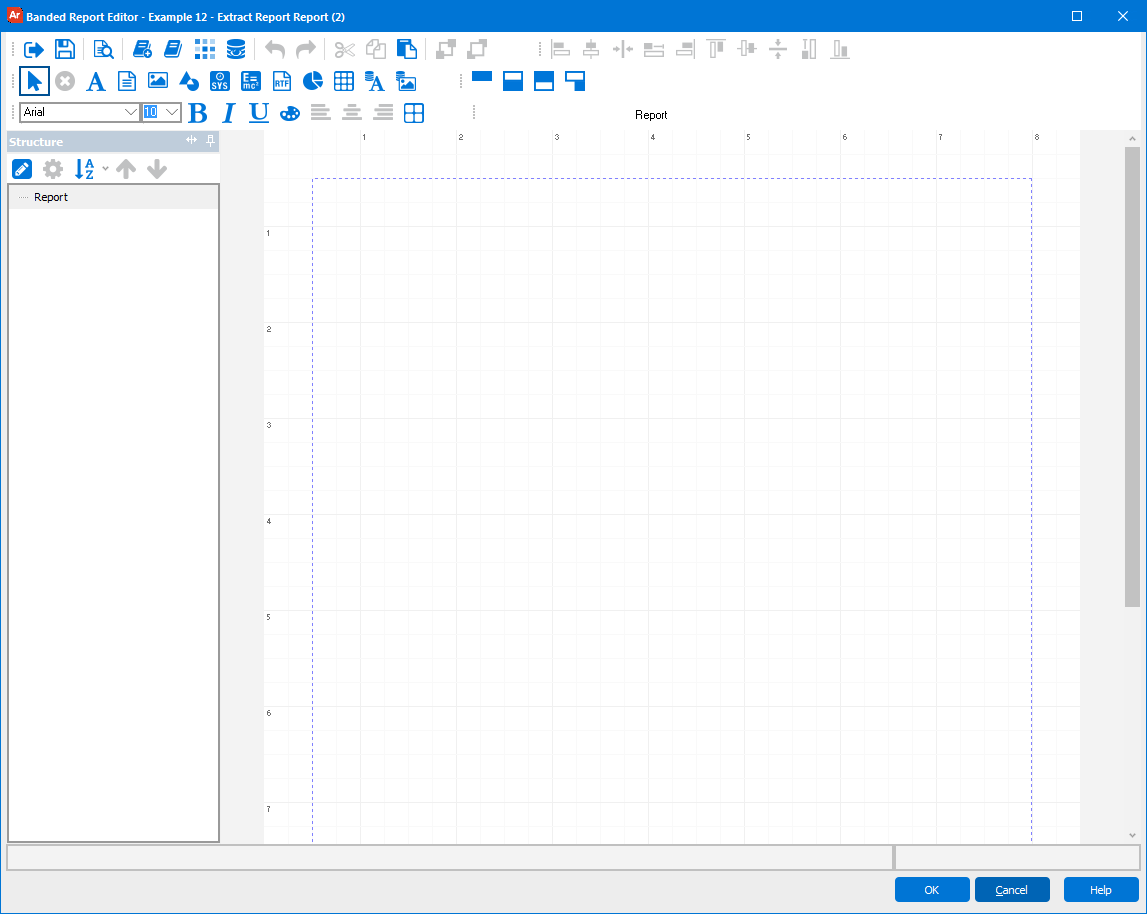Click the Report band tab above the canvas

click(x=651, y=115)
